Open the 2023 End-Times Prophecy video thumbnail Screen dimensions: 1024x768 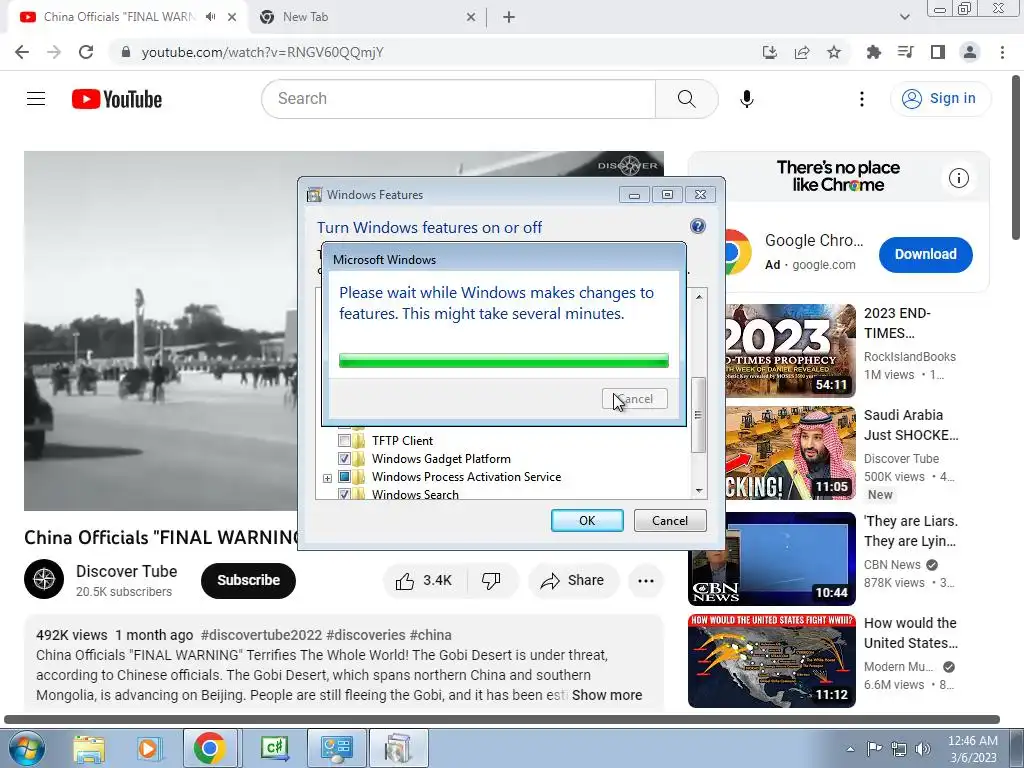(x=789, y=350)
